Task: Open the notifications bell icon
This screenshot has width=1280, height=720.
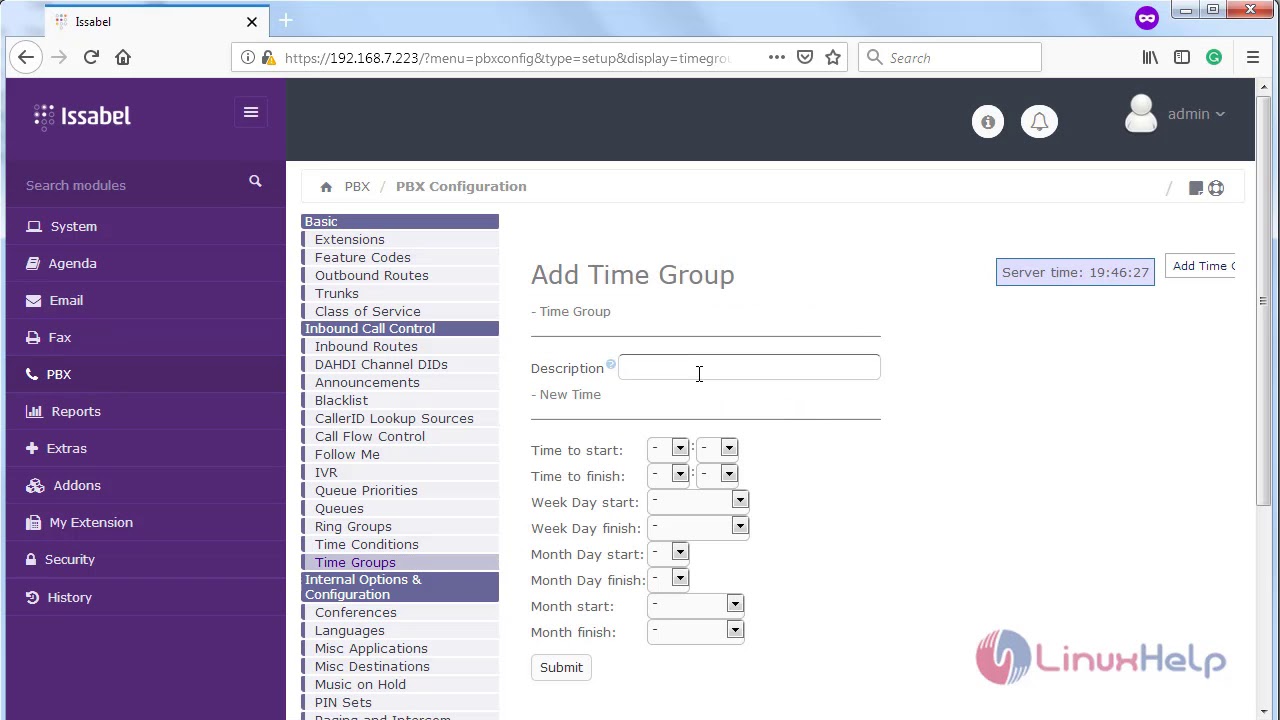Action: click(x=1039, y=122)
